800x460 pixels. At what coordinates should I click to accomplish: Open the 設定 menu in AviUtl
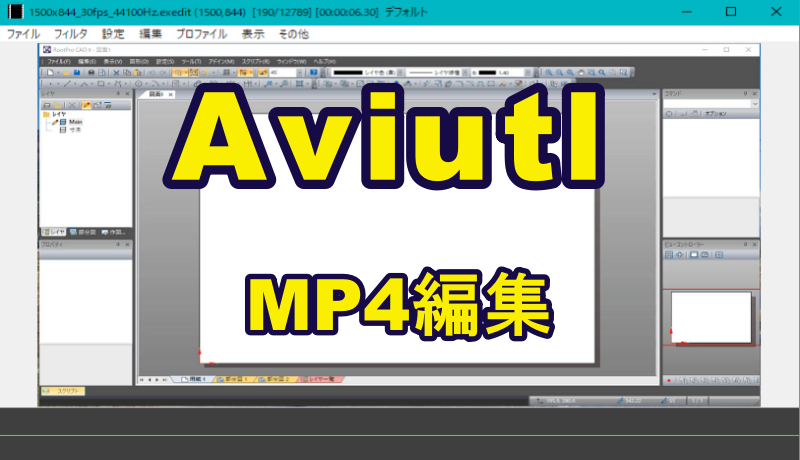pos(113,33)
